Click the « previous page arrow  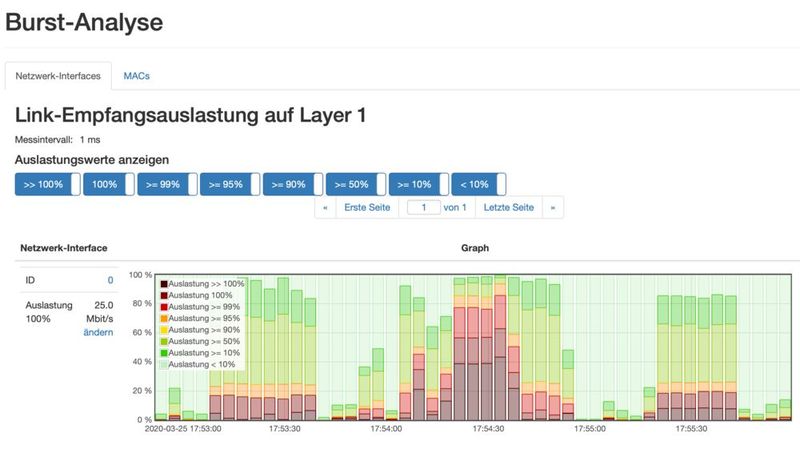point(326,208)
